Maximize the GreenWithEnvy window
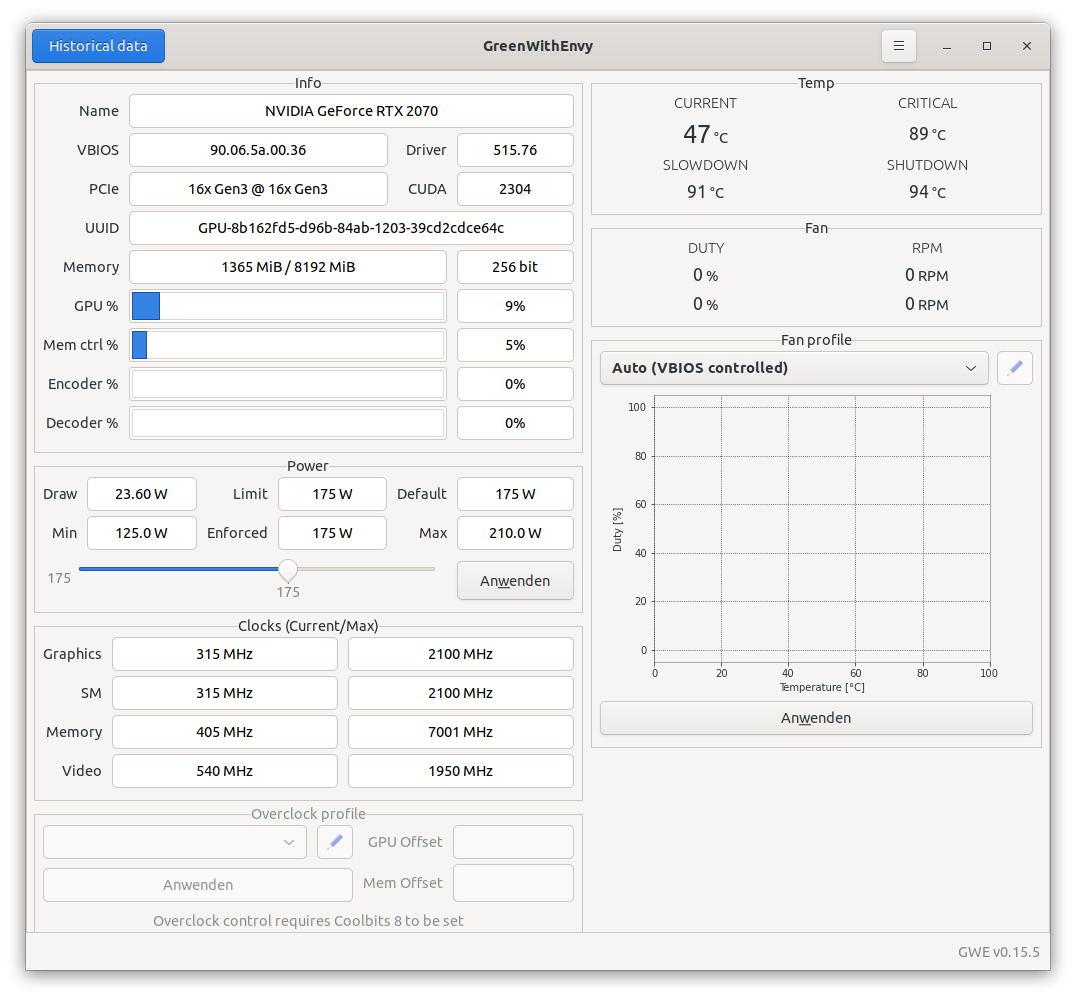The image size is (1076, 999). [986, 46]
